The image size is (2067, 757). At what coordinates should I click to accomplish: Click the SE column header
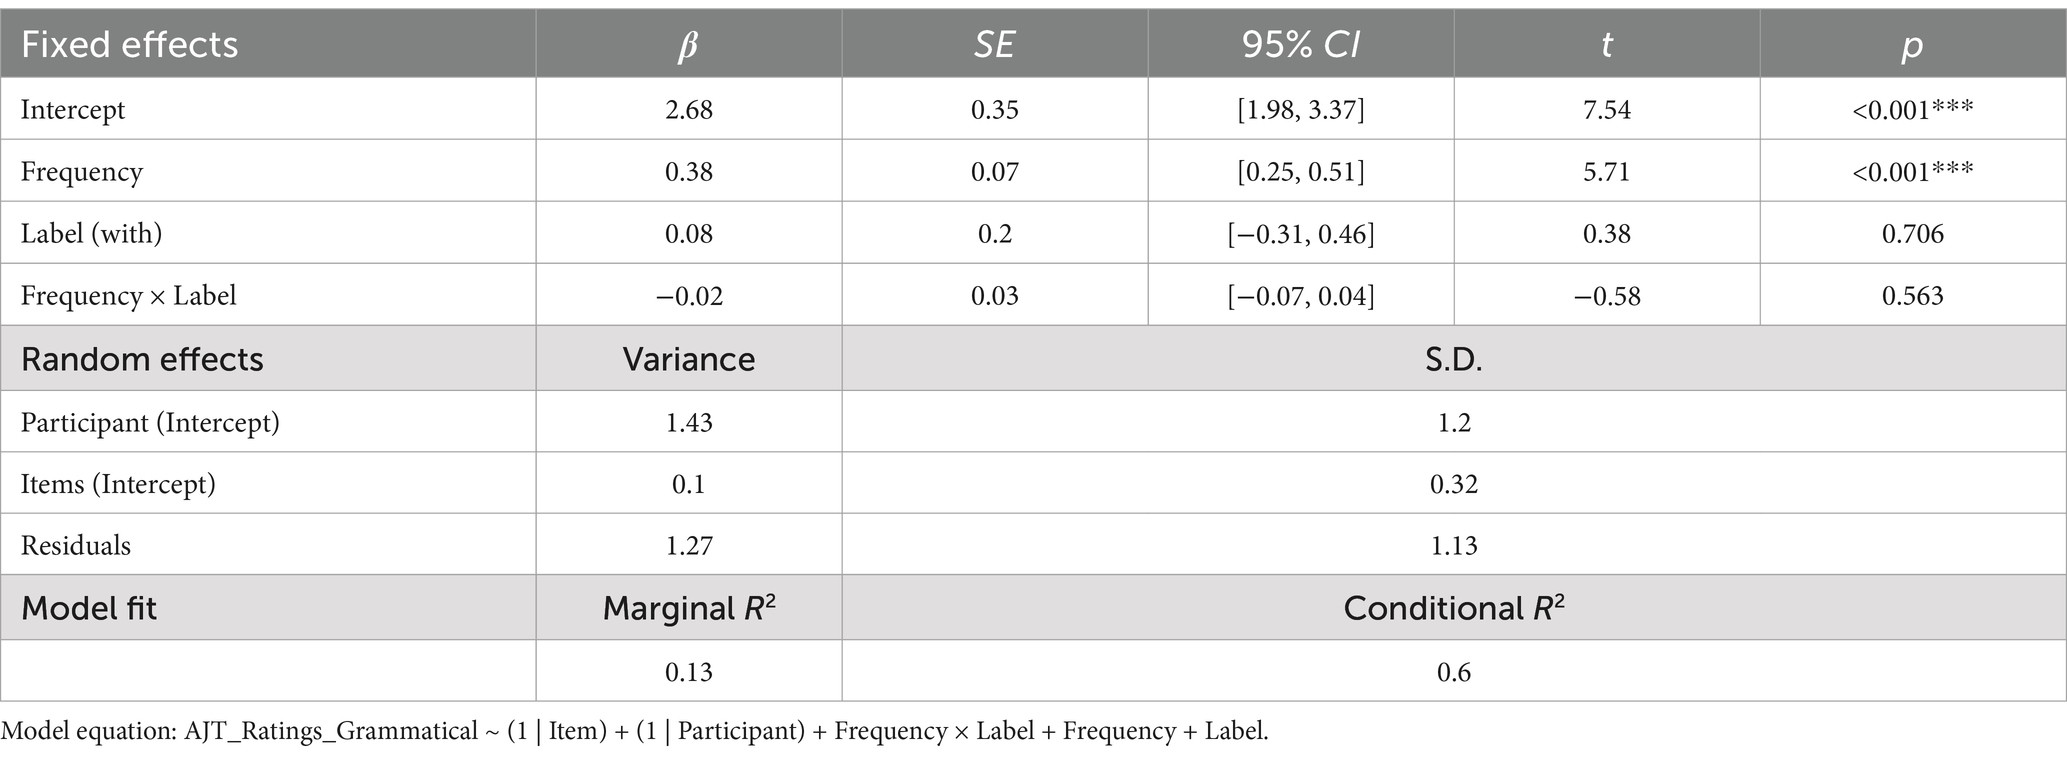[994, 45]
